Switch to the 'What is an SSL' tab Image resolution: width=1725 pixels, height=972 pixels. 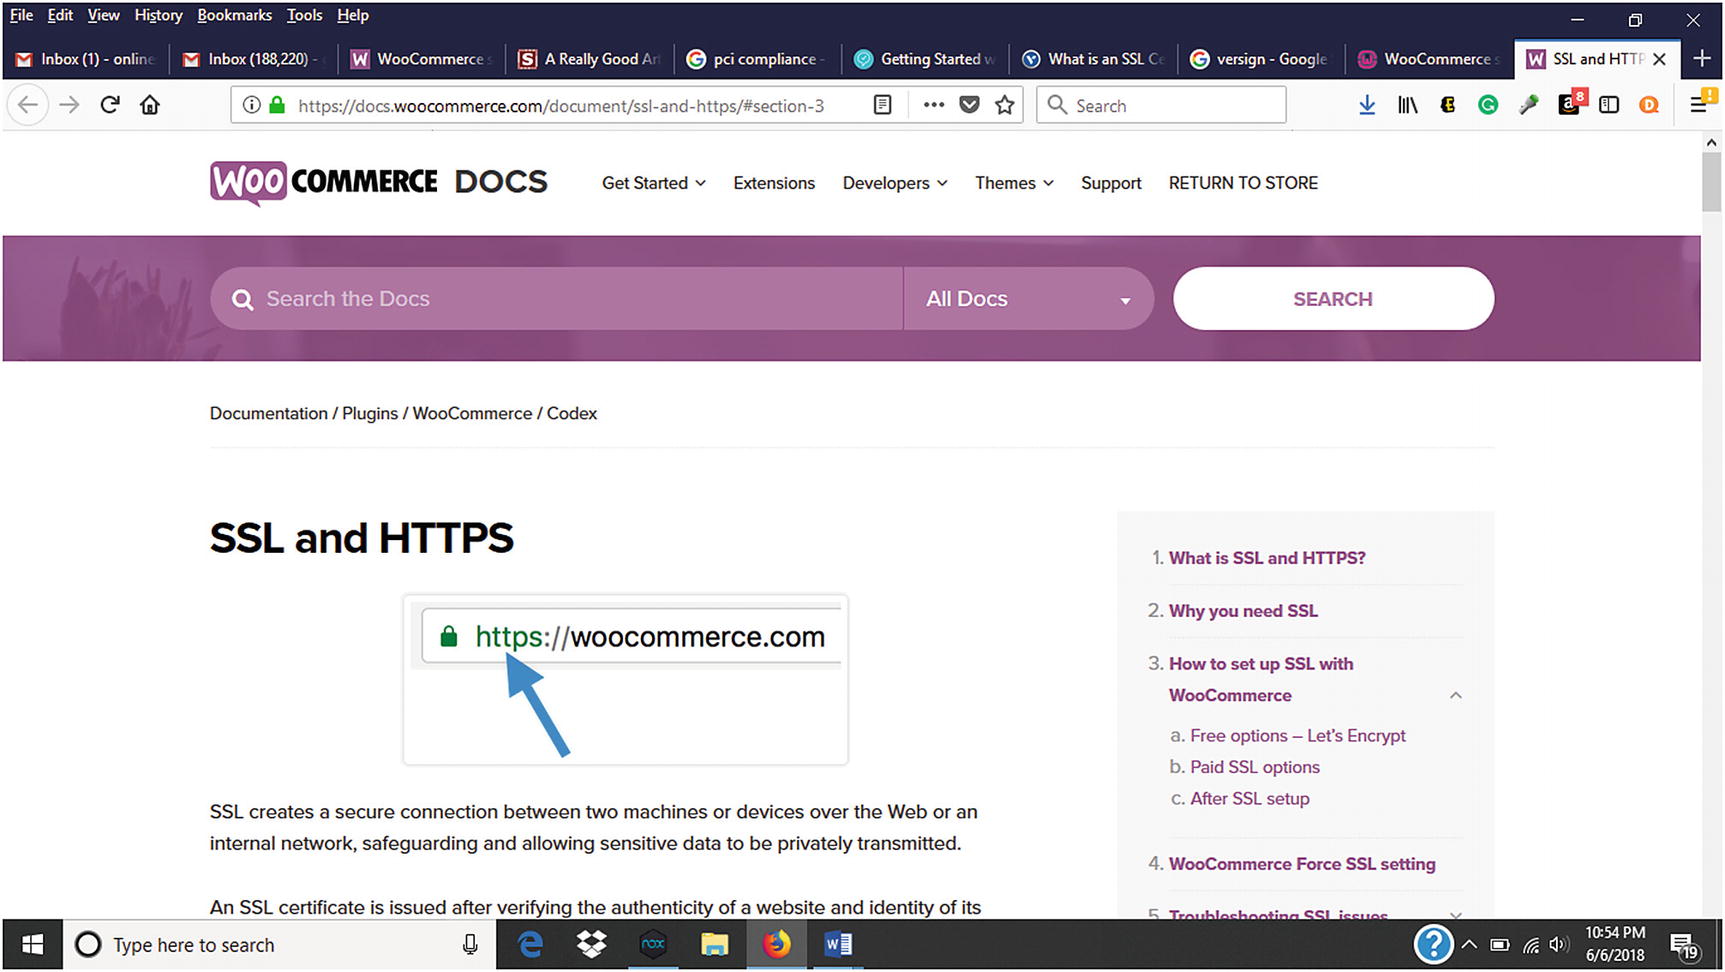[x=1093, y=59]
